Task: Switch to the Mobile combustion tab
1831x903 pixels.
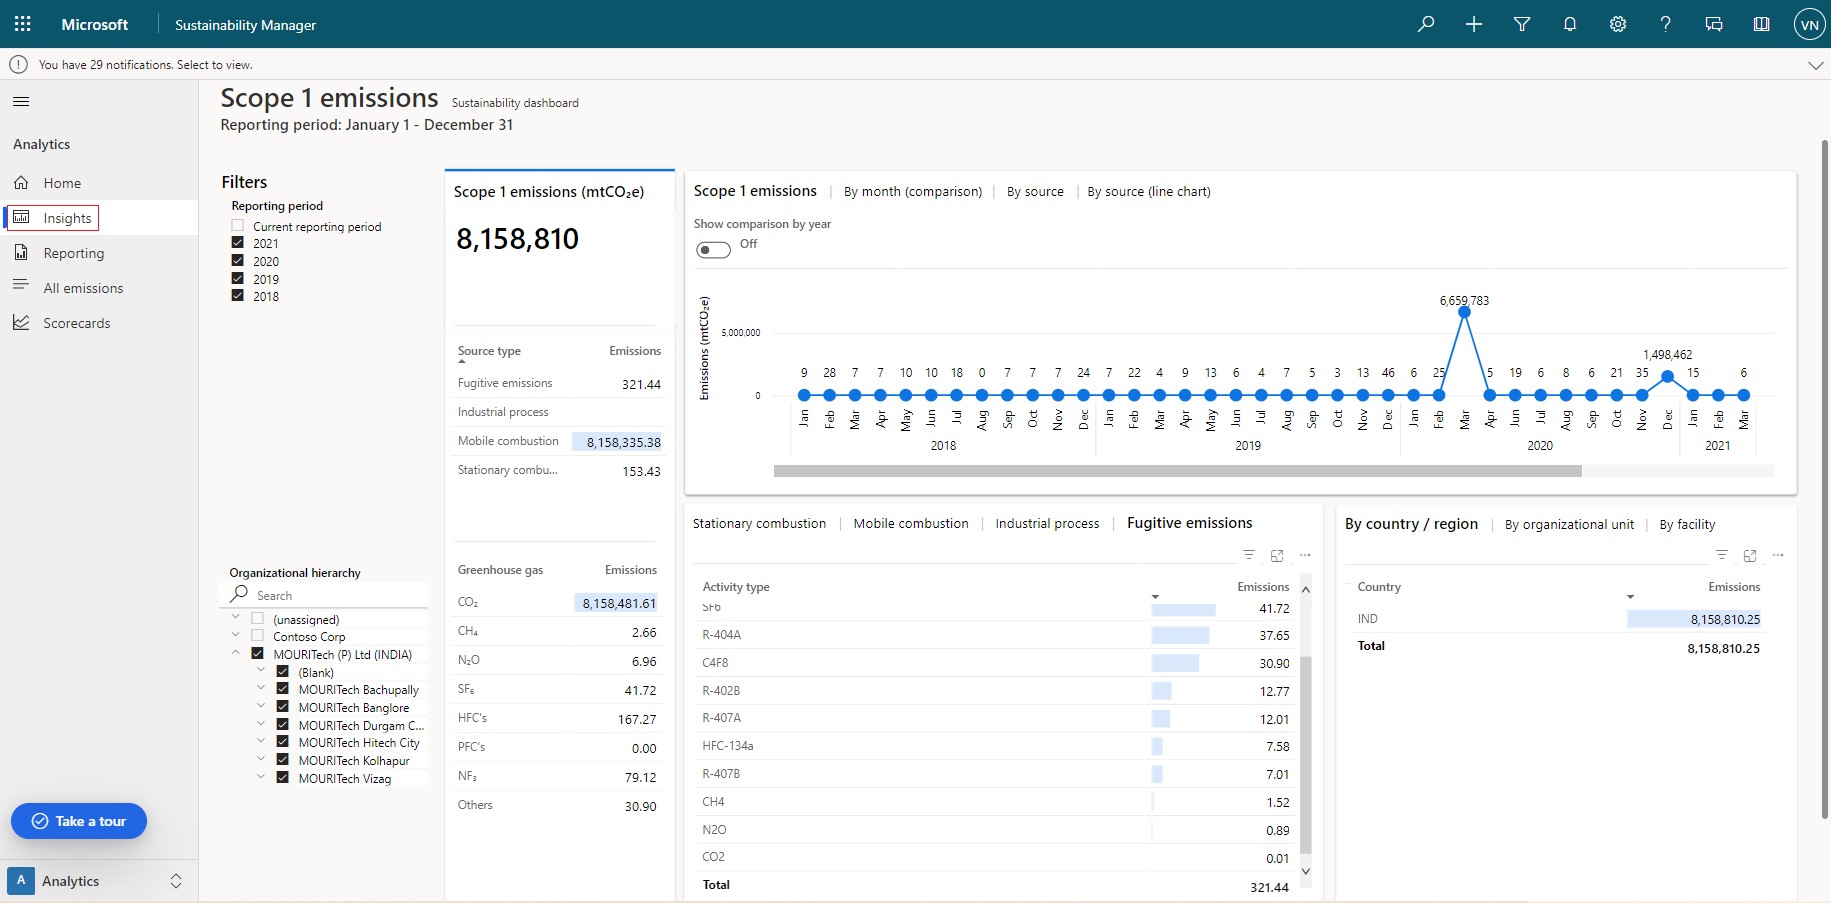Action: (x=910, y=523)
